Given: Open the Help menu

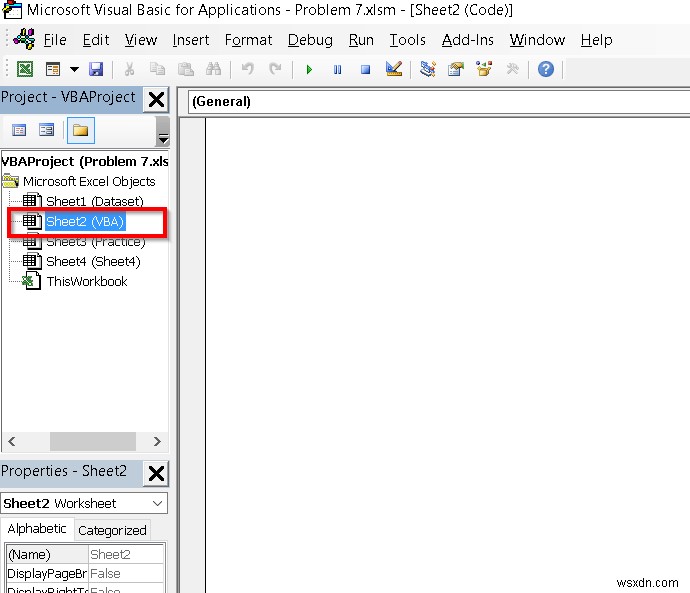Looking at the screenshot, I should 596,40.
